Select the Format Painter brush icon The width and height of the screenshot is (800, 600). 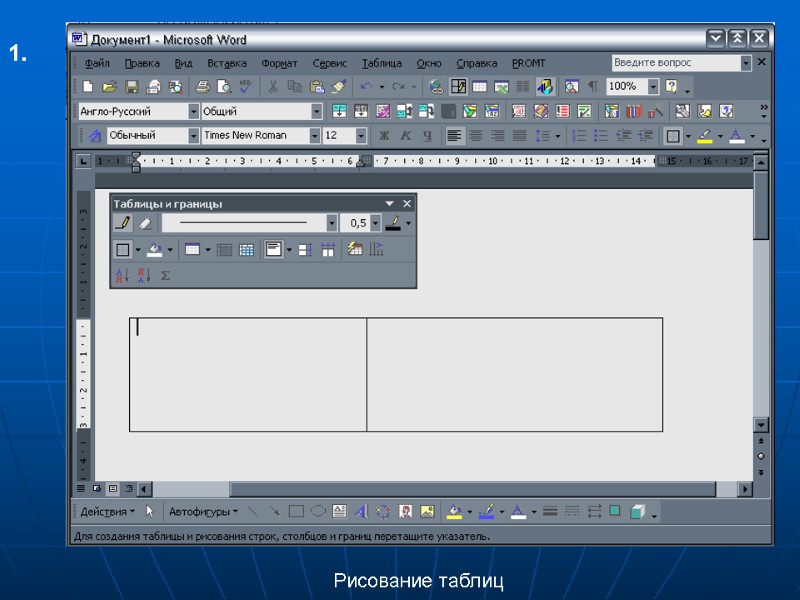[338, 87]
